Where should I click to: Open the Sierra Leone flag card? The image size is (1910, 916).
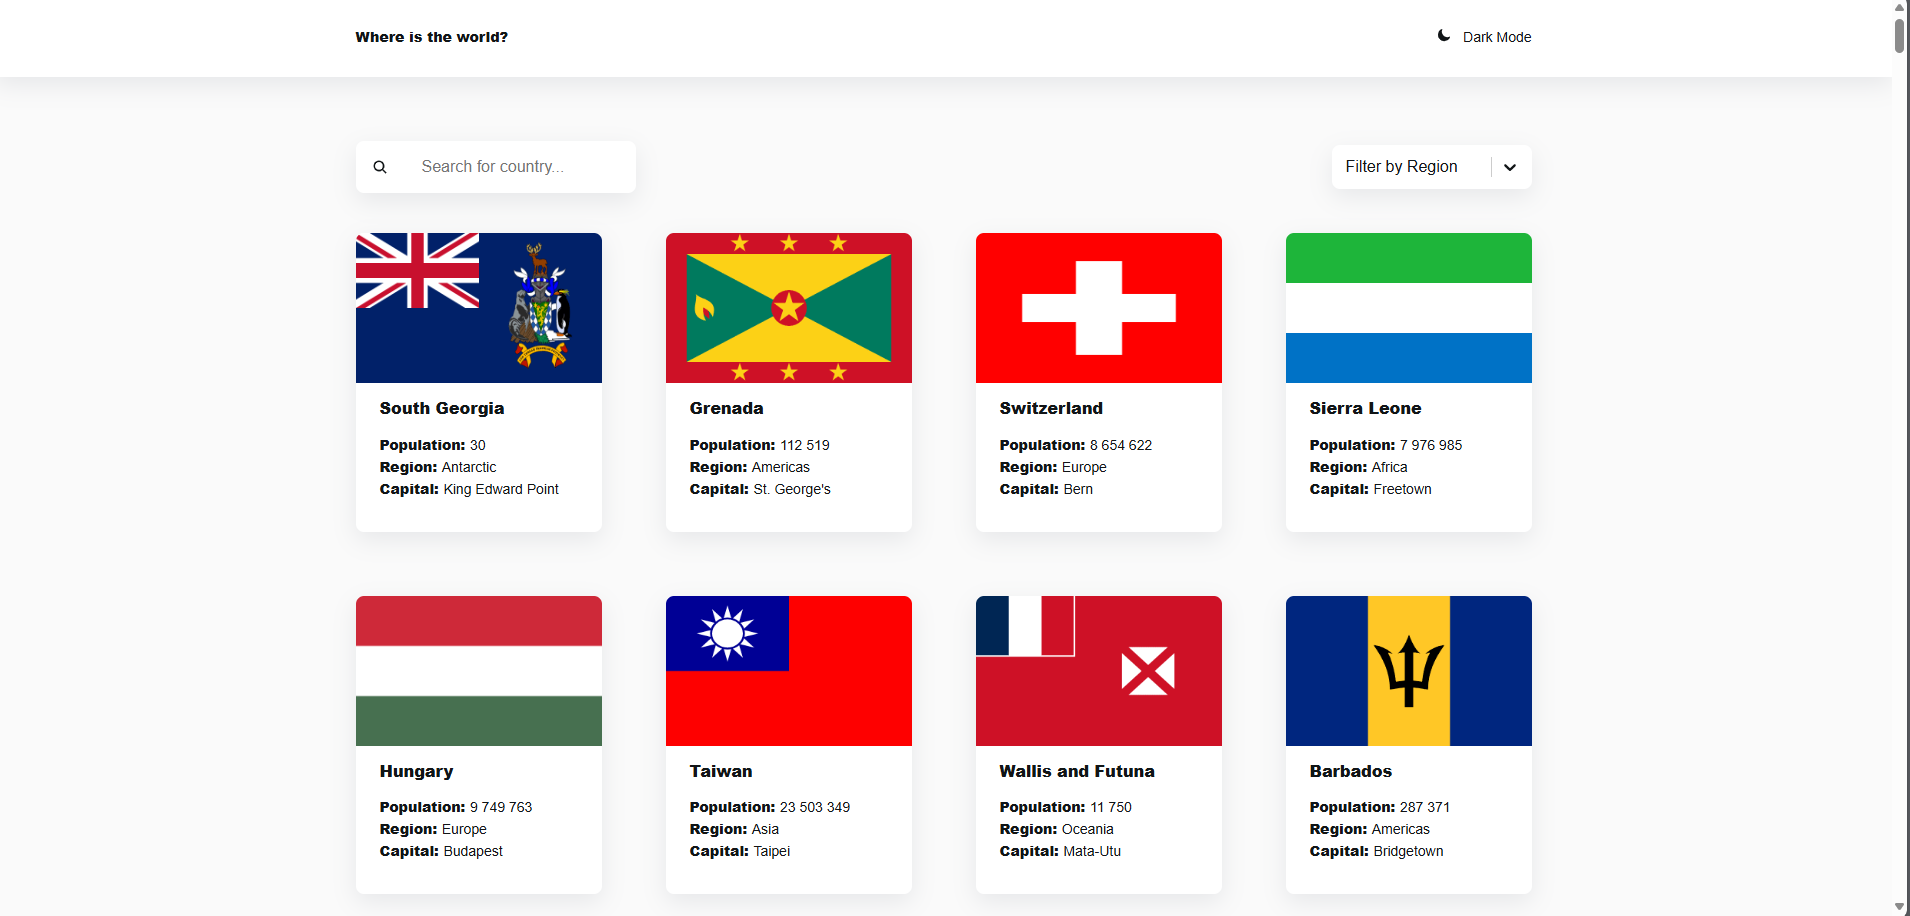tap(1409, 308)
